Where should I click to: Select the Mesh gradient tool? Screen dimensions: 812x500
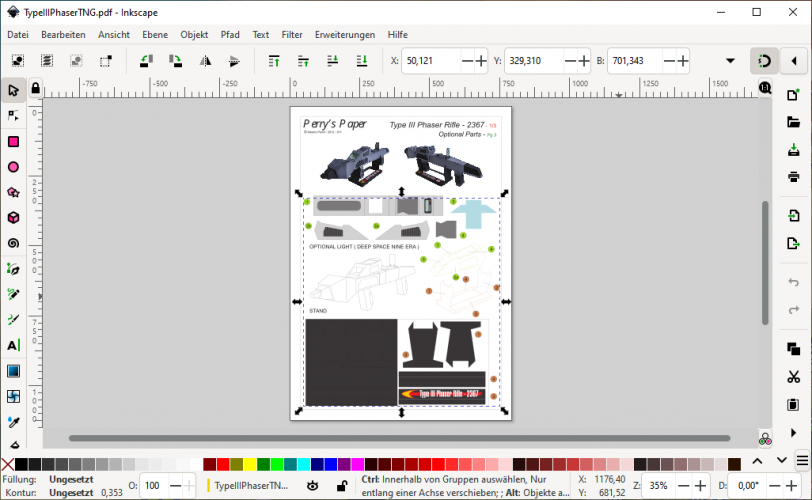coord(13,396)
